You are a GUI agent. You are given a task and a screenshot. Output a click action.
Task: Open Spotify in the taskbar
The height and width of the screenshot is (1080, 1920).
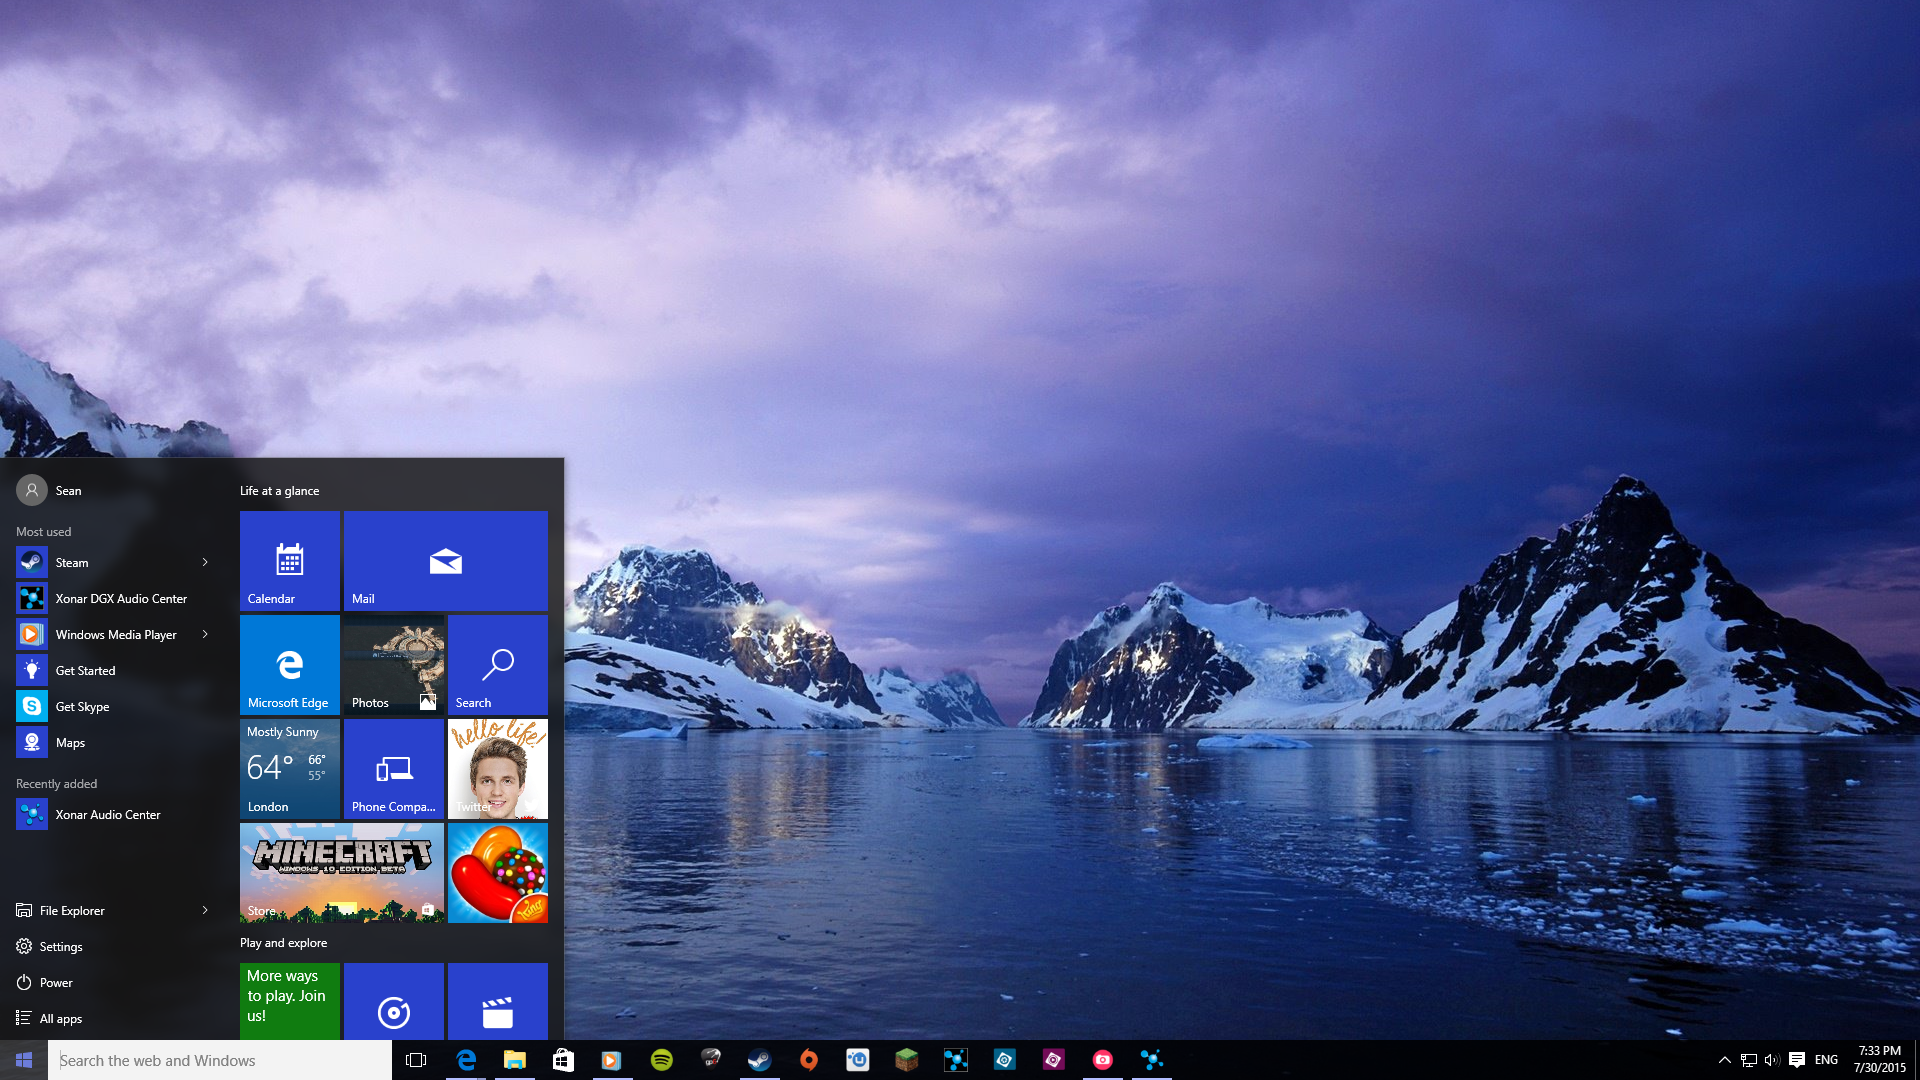(661, 1059)
